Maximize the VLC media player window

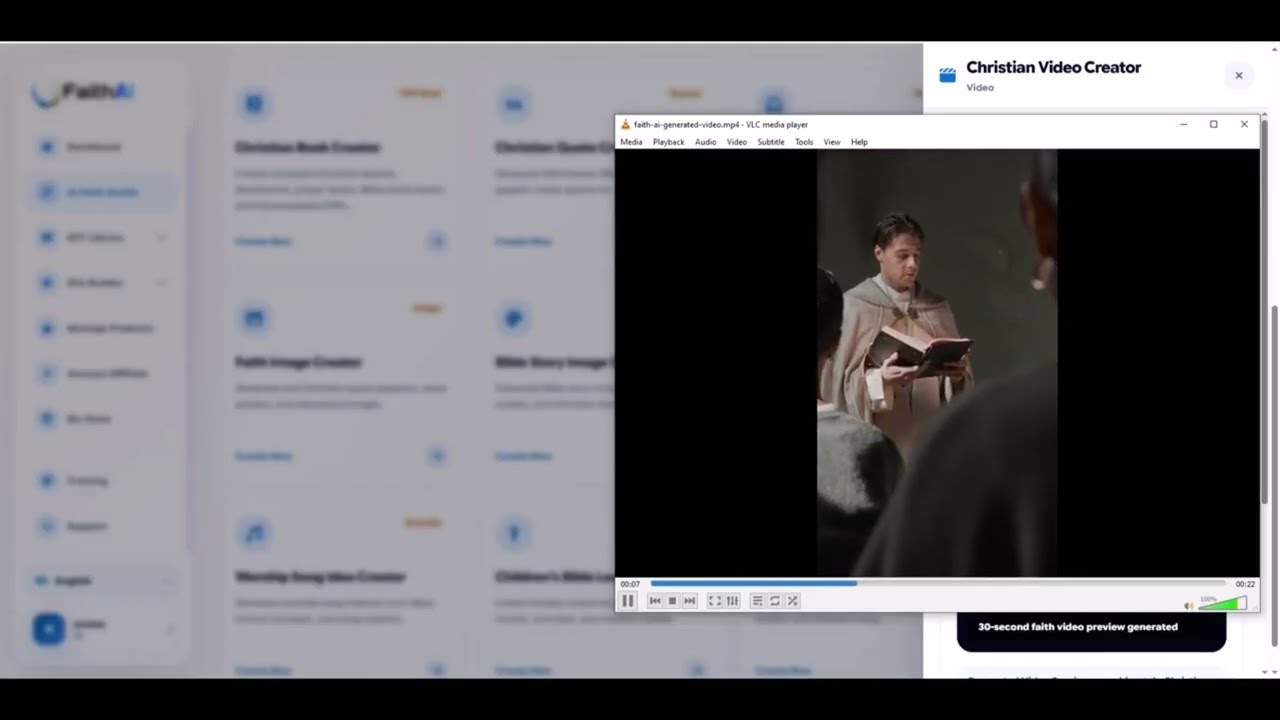point(1213,124)
